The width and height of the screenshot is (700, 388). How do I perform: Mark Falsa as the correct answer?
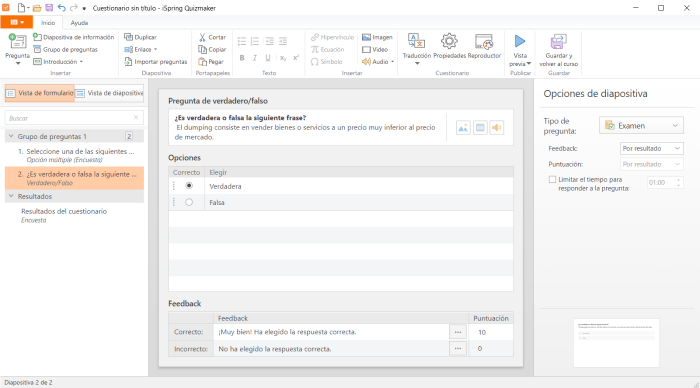click(x=189, y=202)
